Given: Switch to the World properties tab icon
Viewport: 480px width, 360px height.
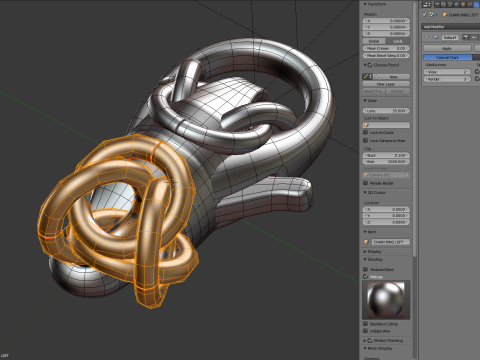Looking at the screenshot, I should (x=456, y=5).
